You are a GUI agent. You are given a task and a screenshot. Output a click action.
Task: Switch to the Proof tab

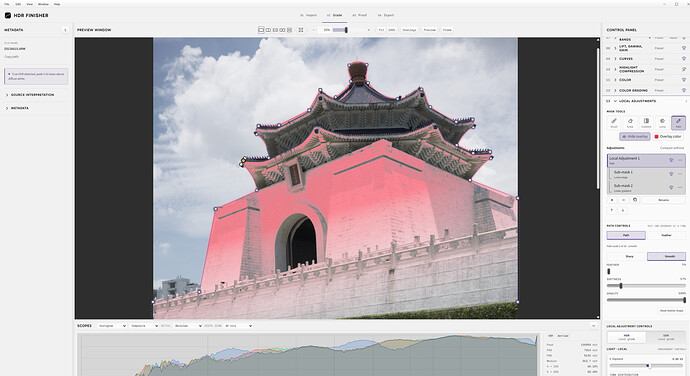[360, 15]
